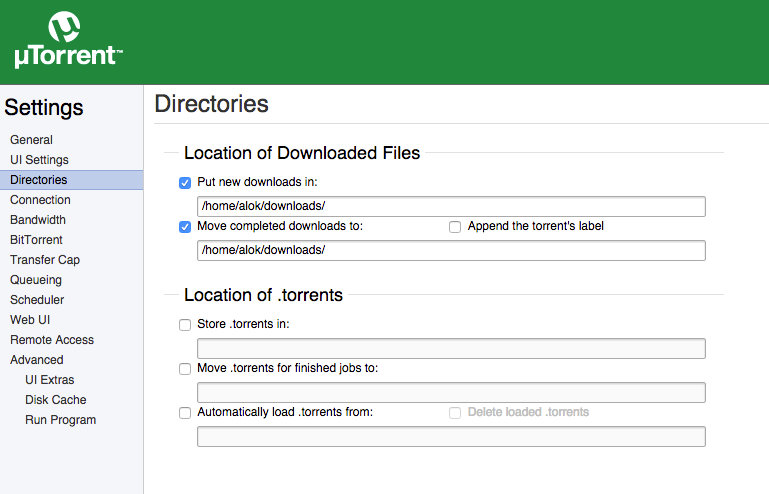Click the new downloads path field
Screen dimensions: 769x494
[451, 207]
